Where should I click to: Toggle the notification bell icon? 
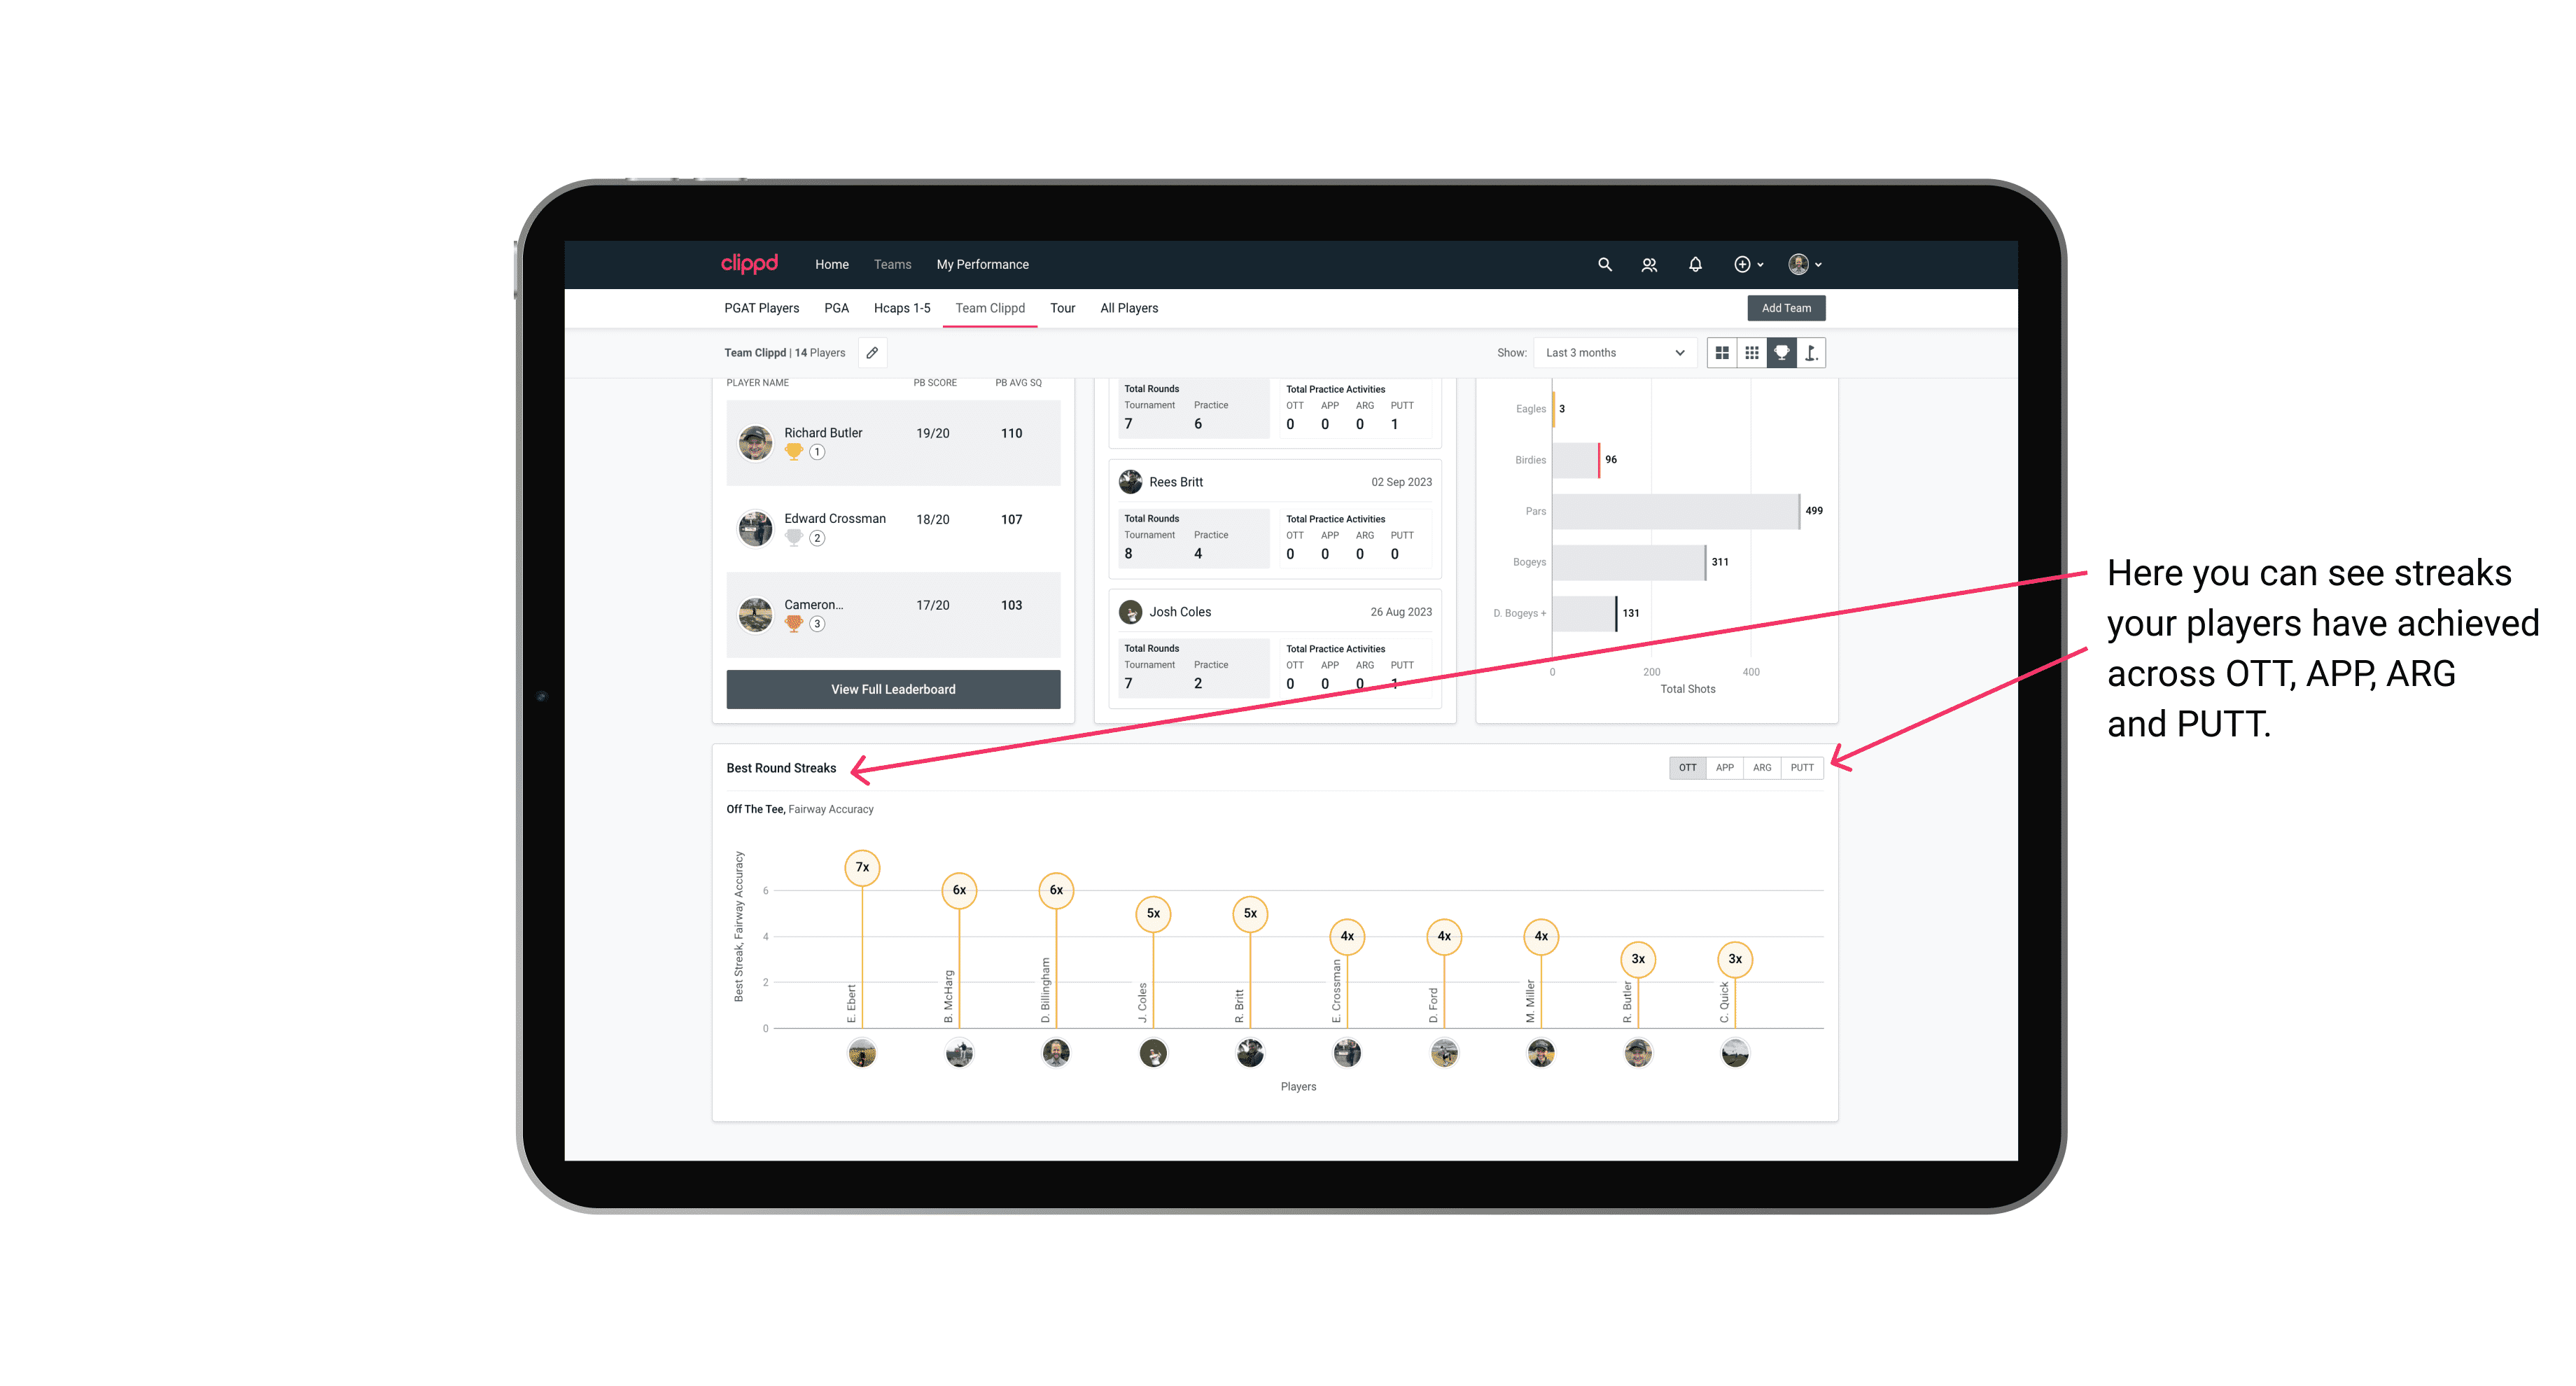point(1695,265)
